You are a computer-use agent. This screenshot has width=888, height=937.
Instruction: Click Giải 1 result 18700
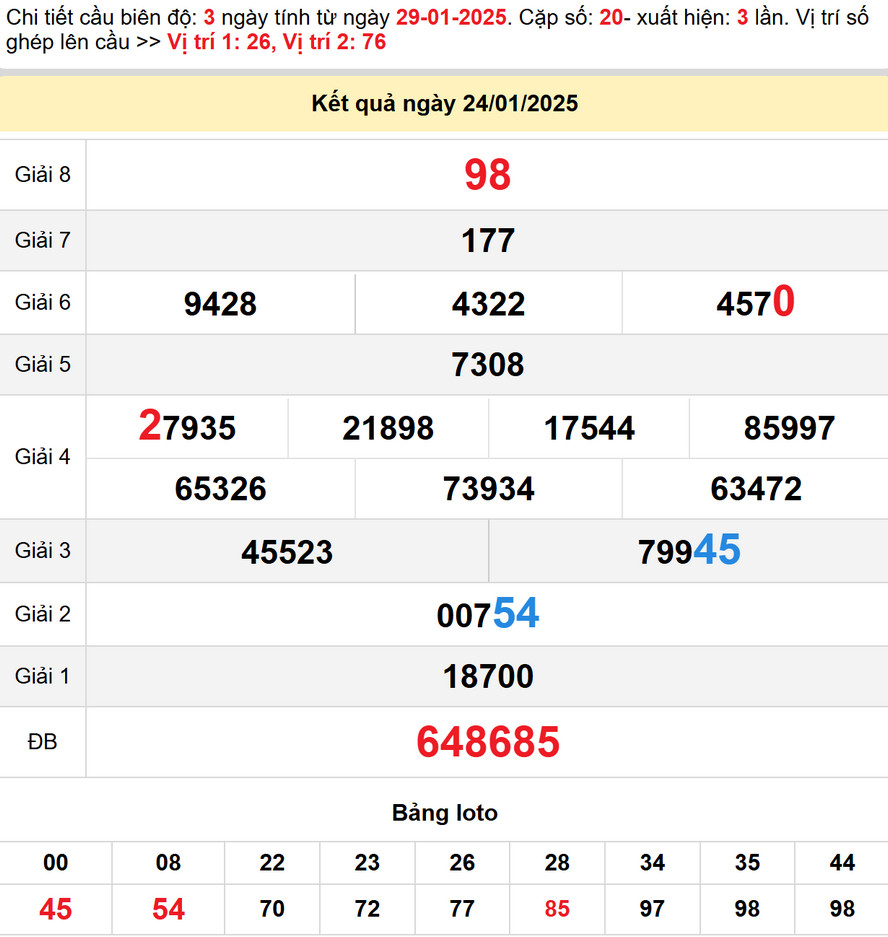pos(487,677)
